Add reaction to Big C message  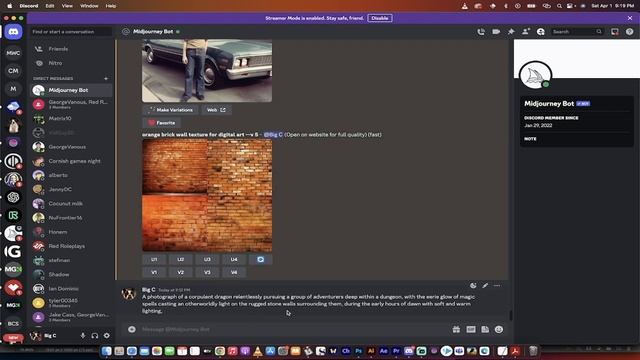[473, 286]
